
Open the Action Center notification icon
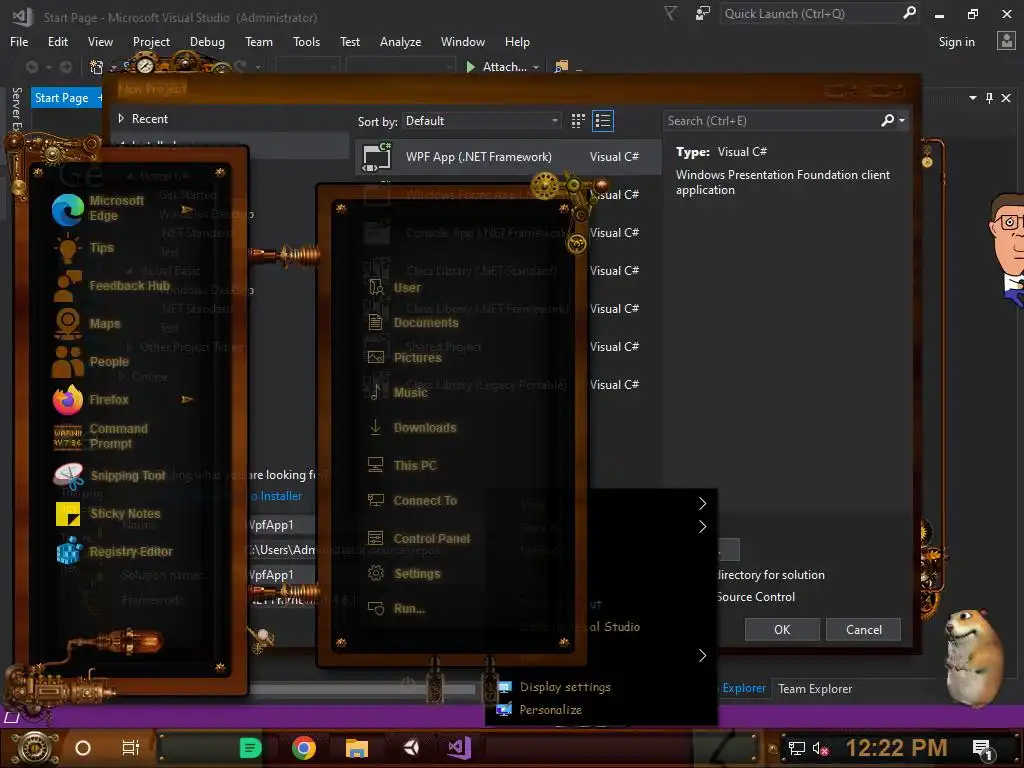point(983,749)
